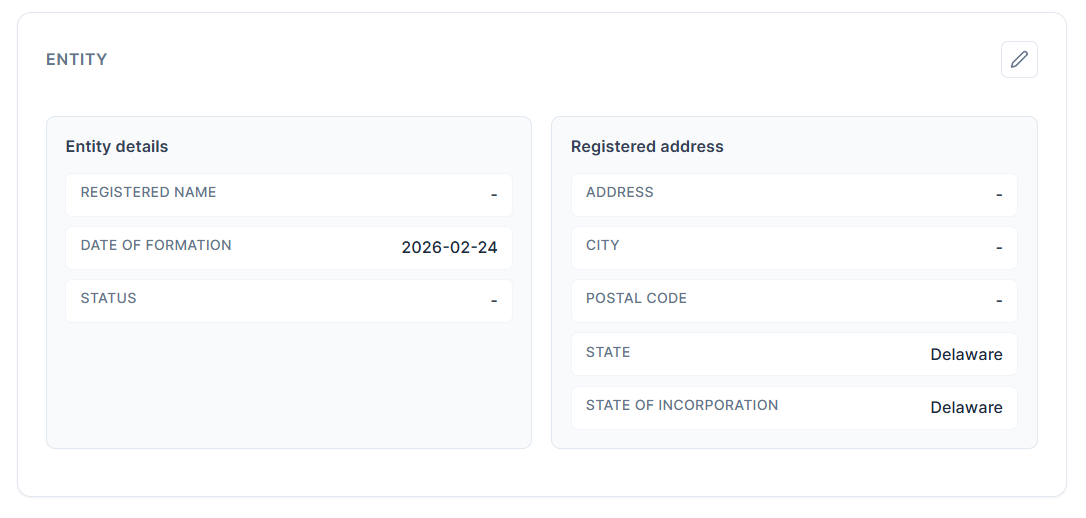The width and height of the screenshot is (1086, 518).
Task: Click the dash value in the Postal Code row
Action: (999, 301)
